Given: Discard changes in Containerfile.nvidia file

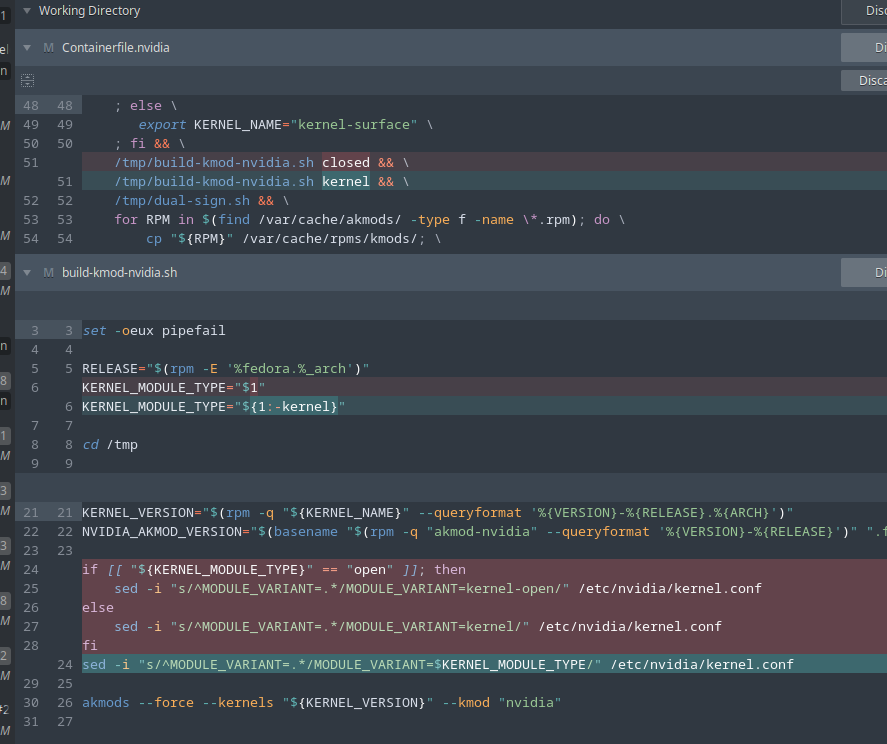Looking at the screenshot, I should point(866,48).
